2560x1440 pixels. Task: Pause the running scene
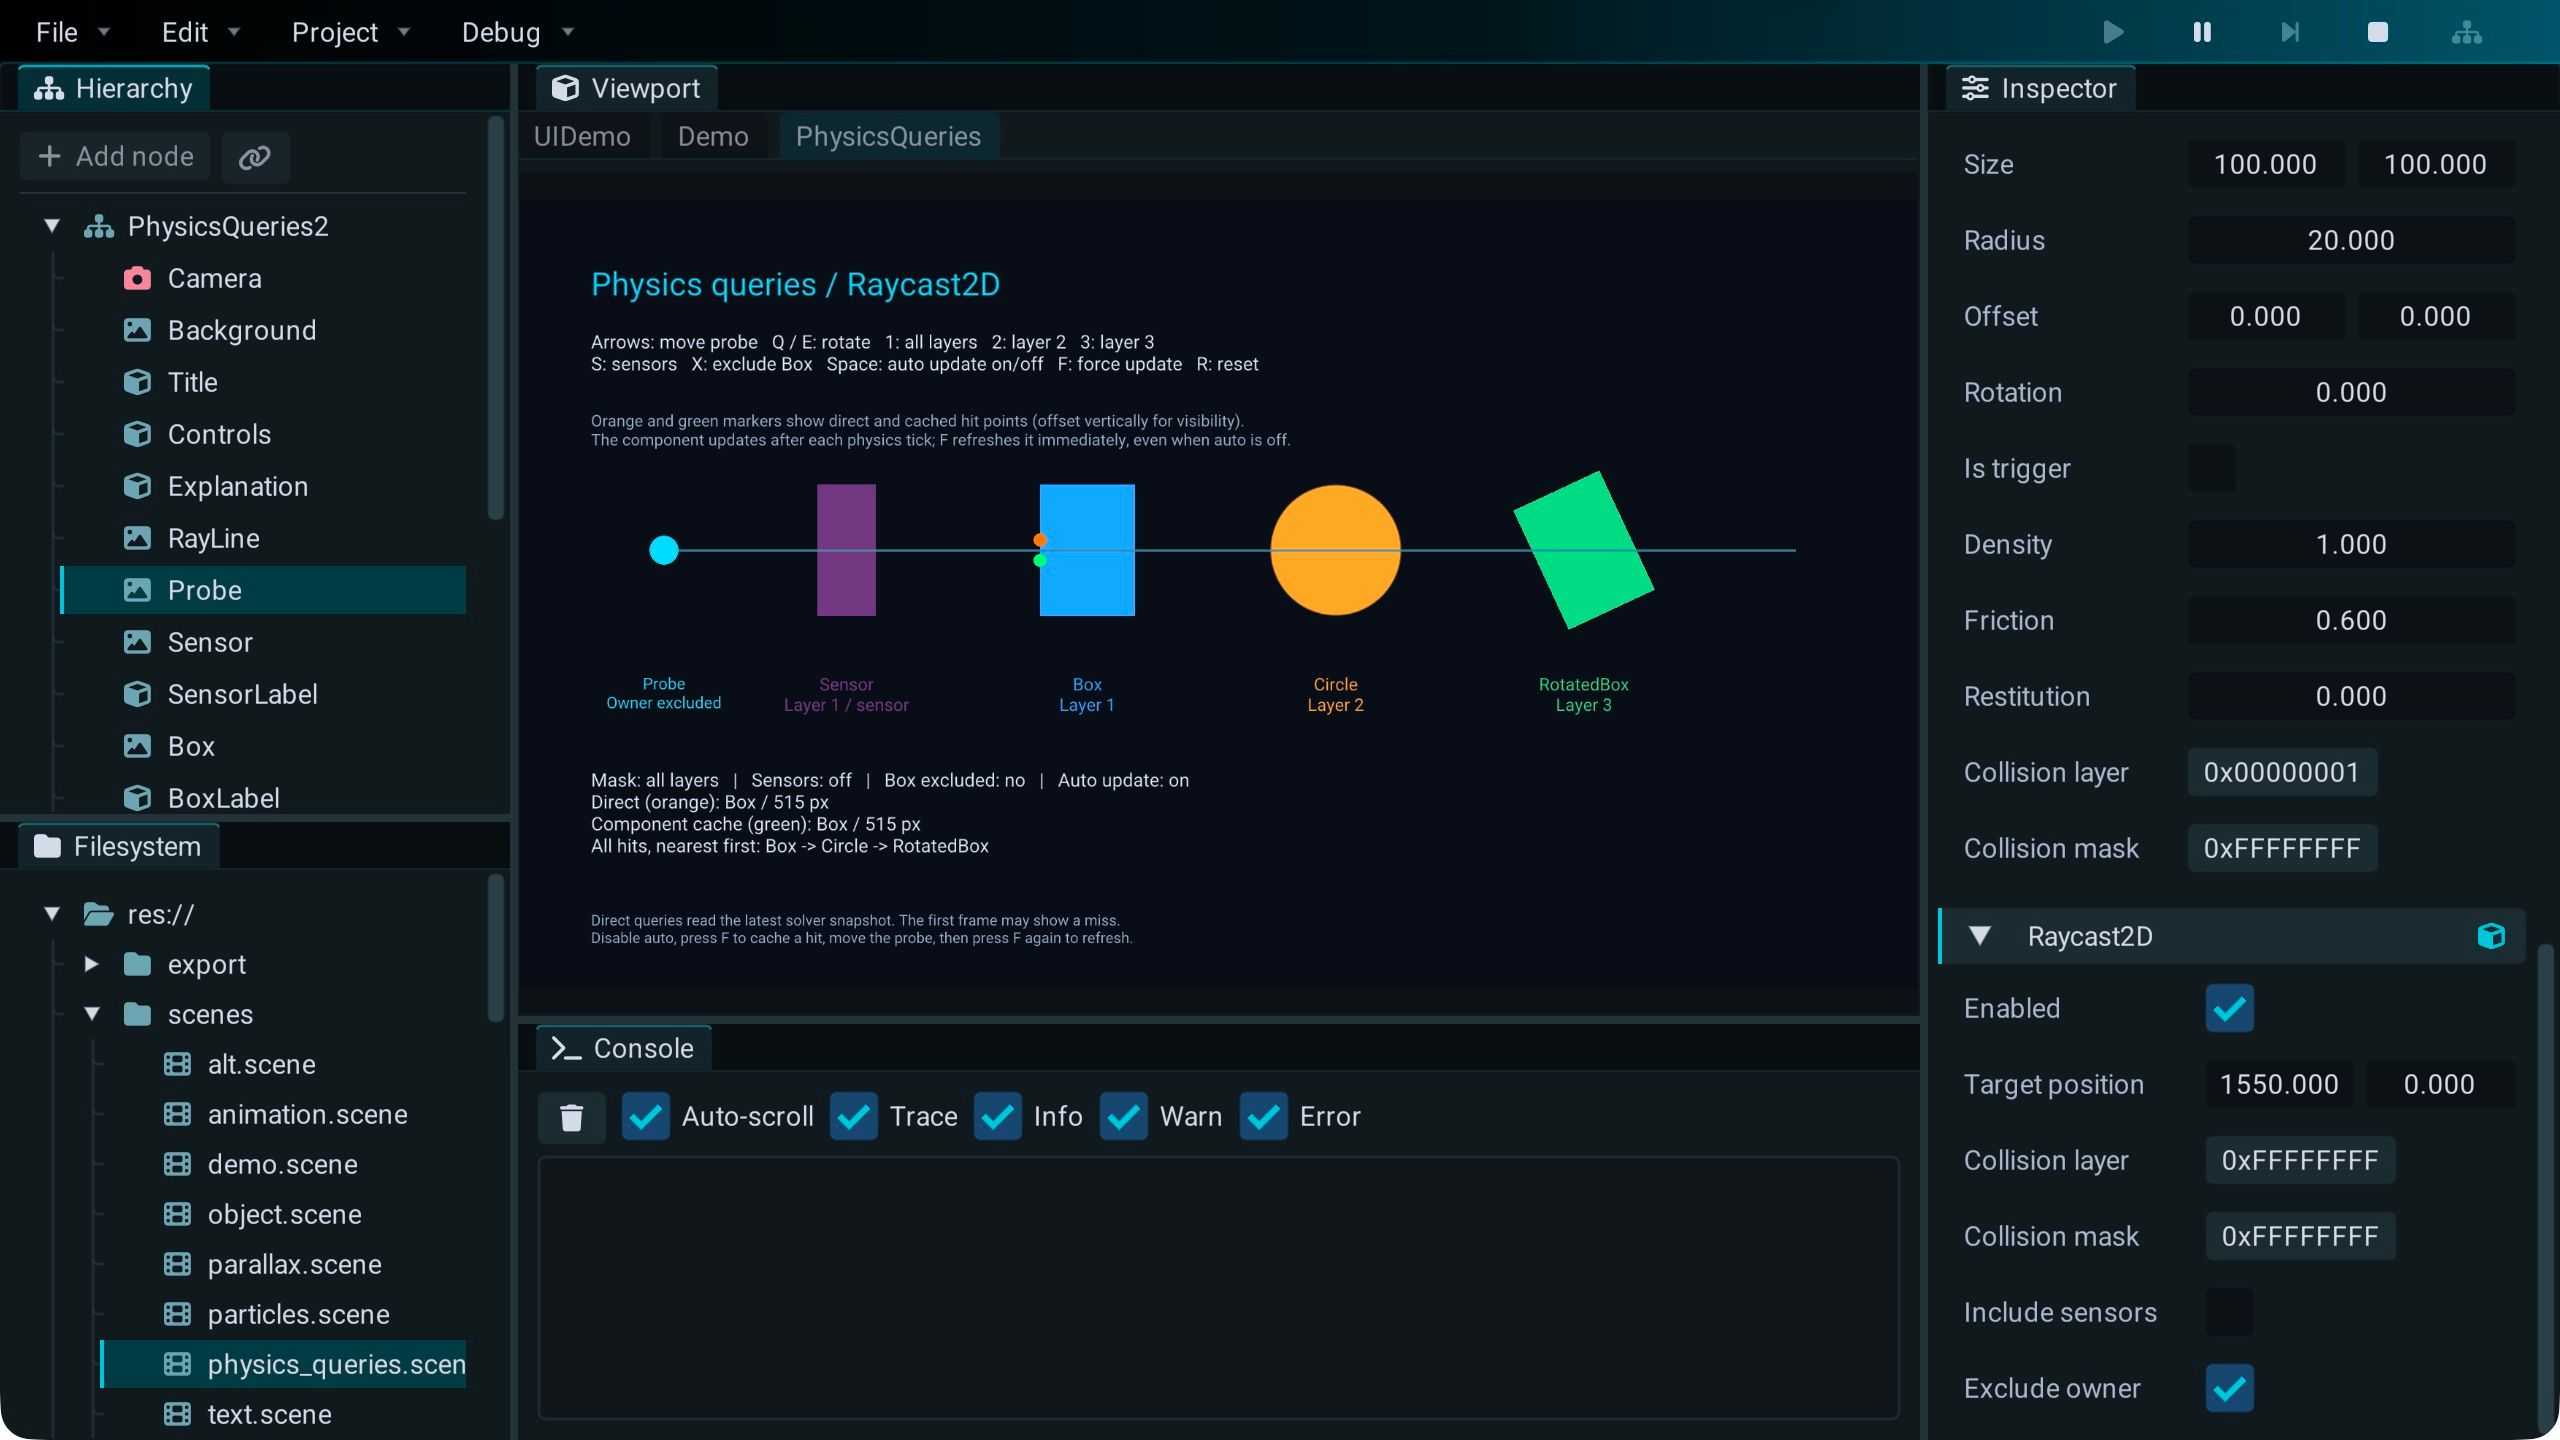click(x=2202, y=32)
